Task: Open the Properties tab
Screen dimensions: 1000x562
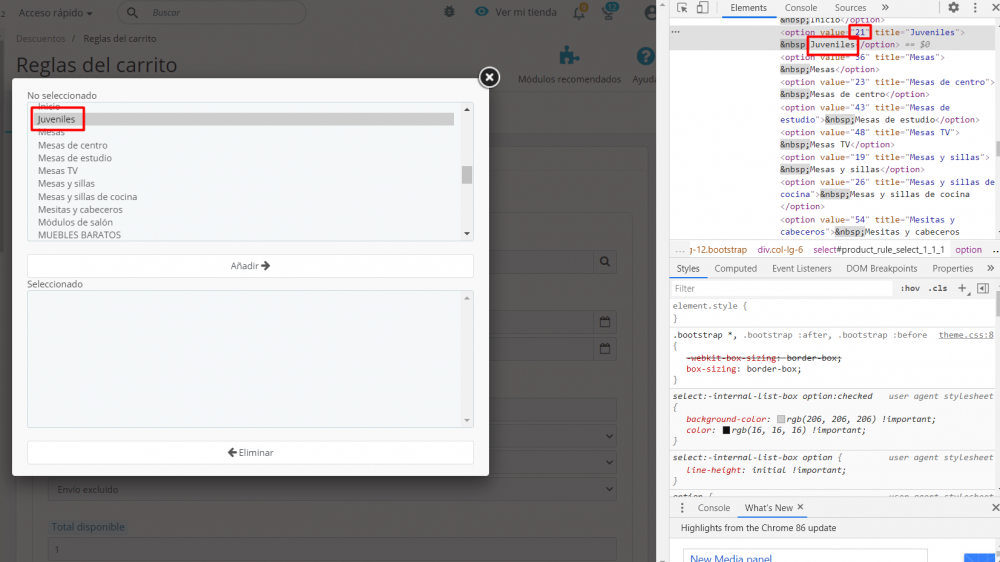Action: (x=952, y=269)
